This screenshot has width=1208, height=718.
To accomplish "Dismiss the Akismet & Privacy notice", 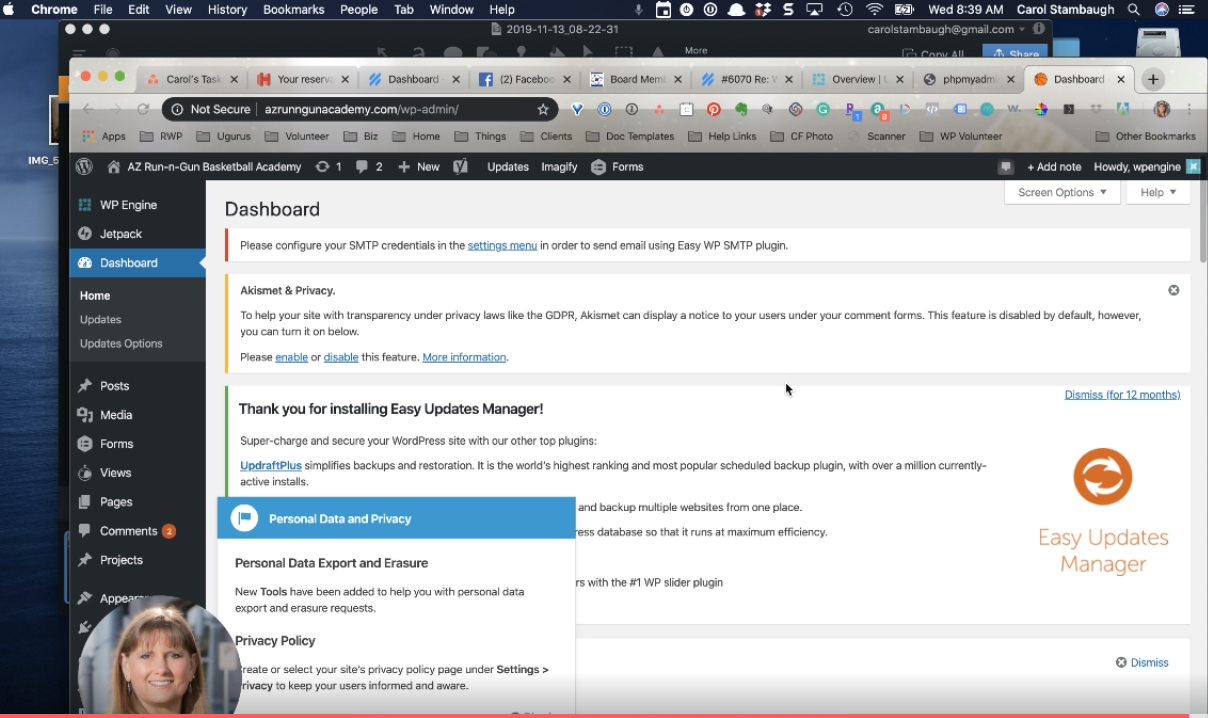I will pos(1174,290).
